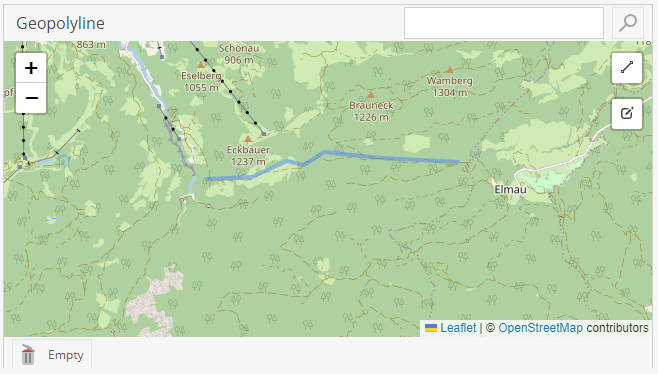Click the Brauneck peak triangle marker
The width and height of the screenshot is (658, 374).
[371, 95]
